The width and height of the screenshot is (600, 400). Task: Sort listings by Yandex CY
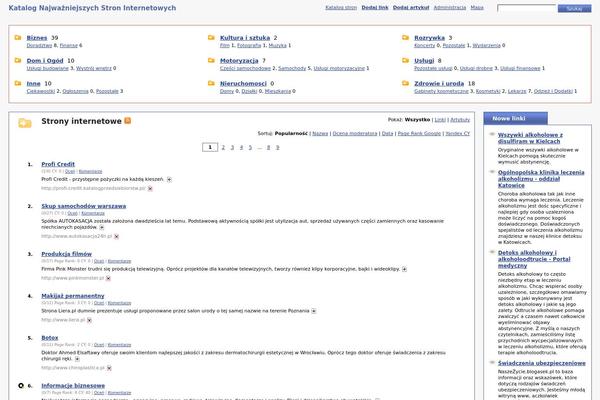(x=457, y=134)
